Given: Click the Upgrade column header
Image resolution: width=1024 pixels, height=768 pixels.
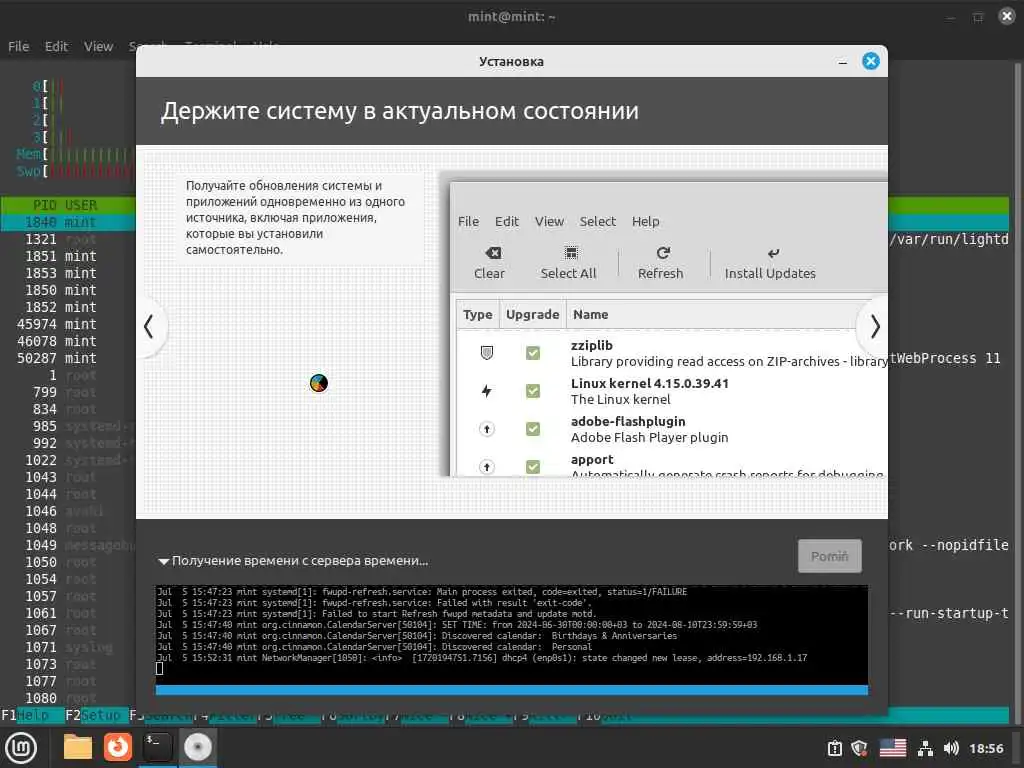Looking at the screenshot, I should pos(532,314).
